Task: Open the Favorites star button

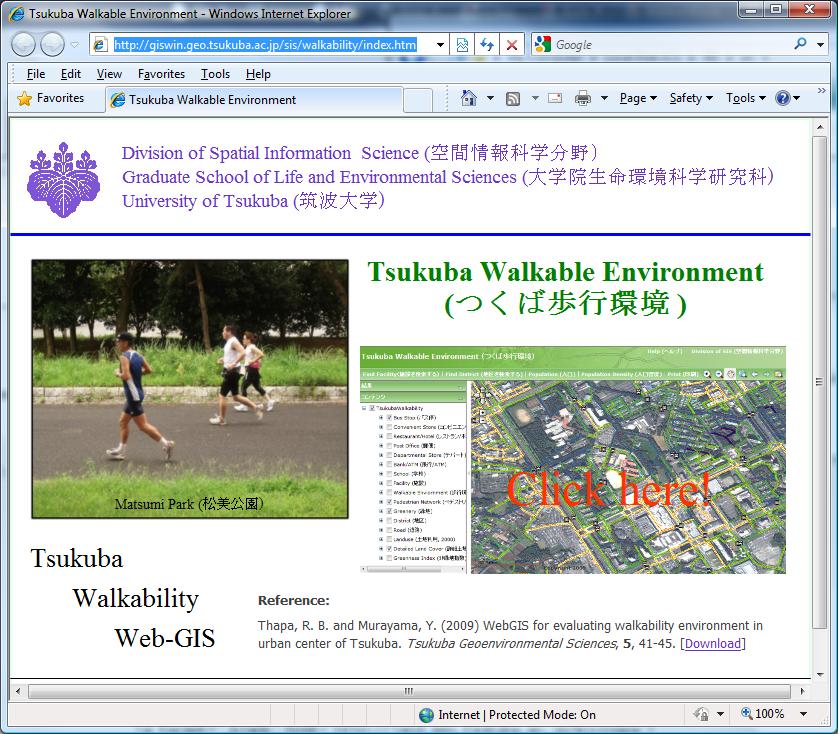Action: click(50, 98)
